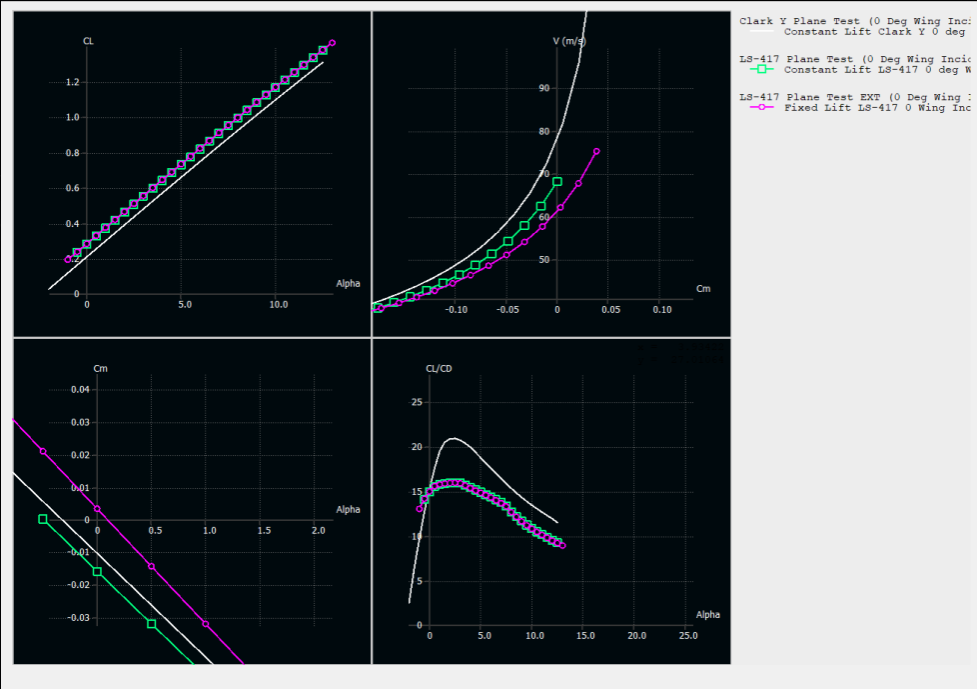Viewport: 977px width, 689px height.
Task: Click the first green square on the Cm-Alpha curve
Action: [x=42, y=519]
